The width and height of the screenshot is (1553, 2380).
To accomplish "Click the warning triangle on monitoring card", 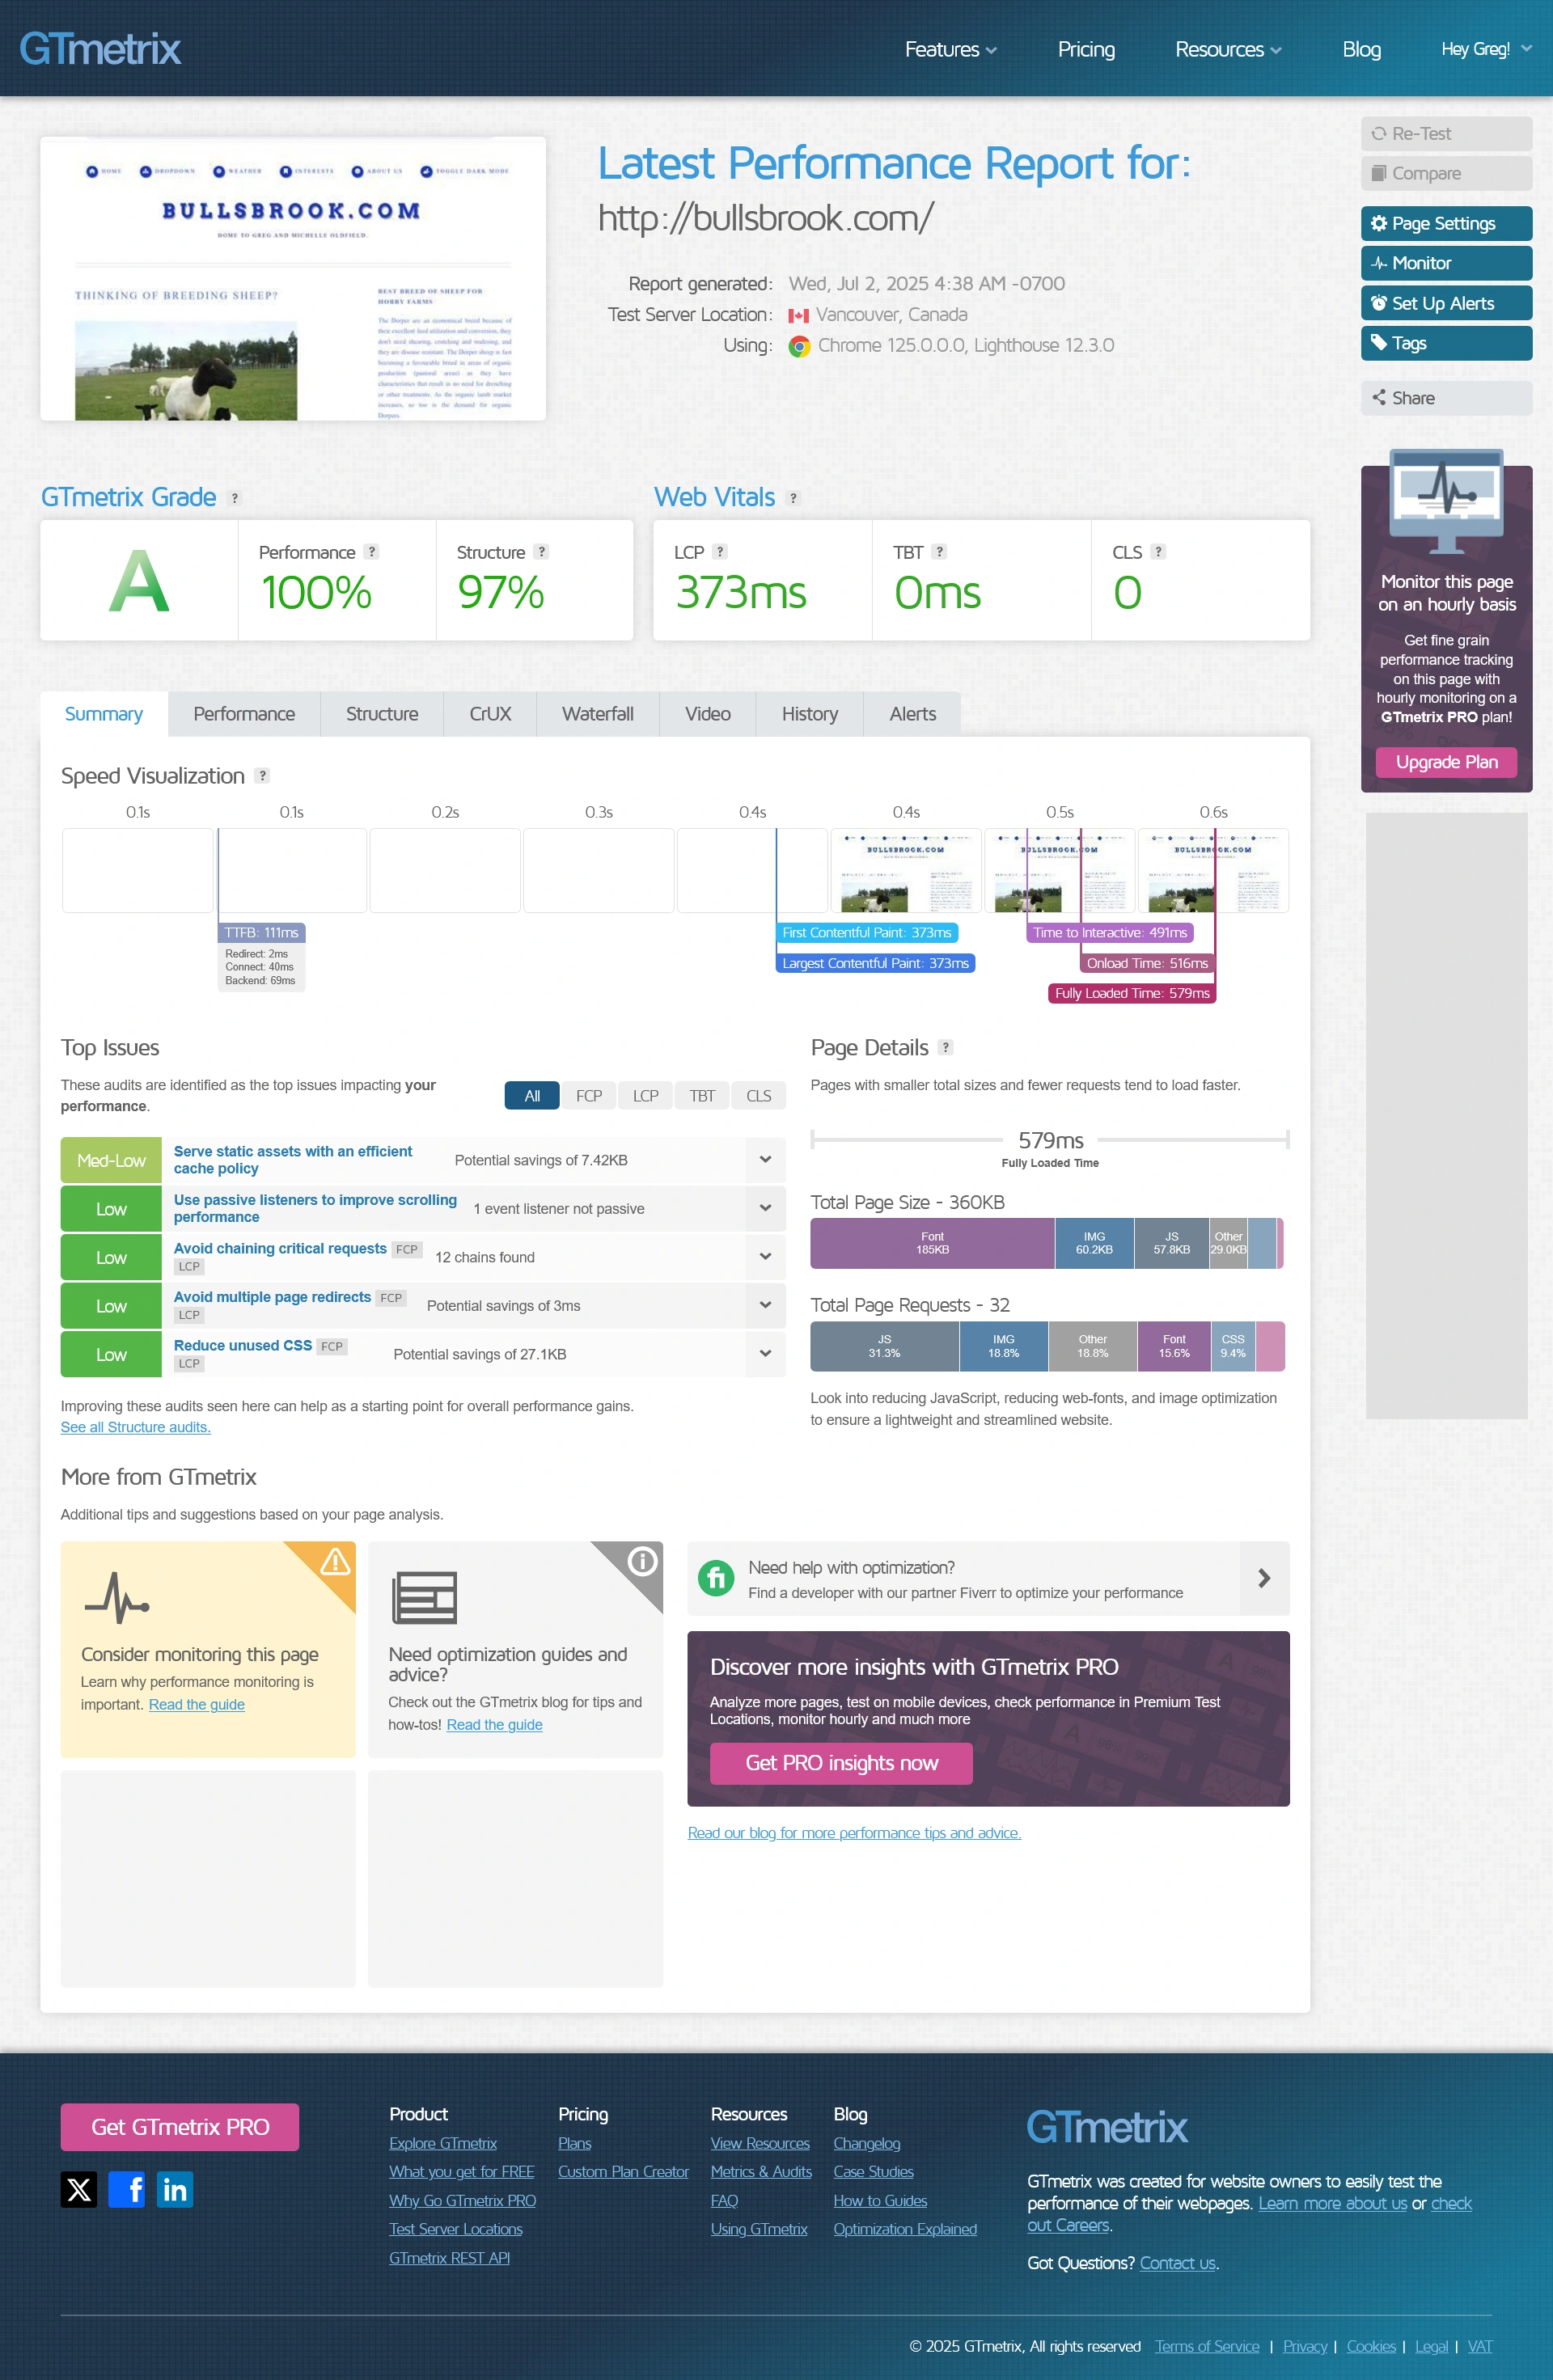I will click(334, 1561).
